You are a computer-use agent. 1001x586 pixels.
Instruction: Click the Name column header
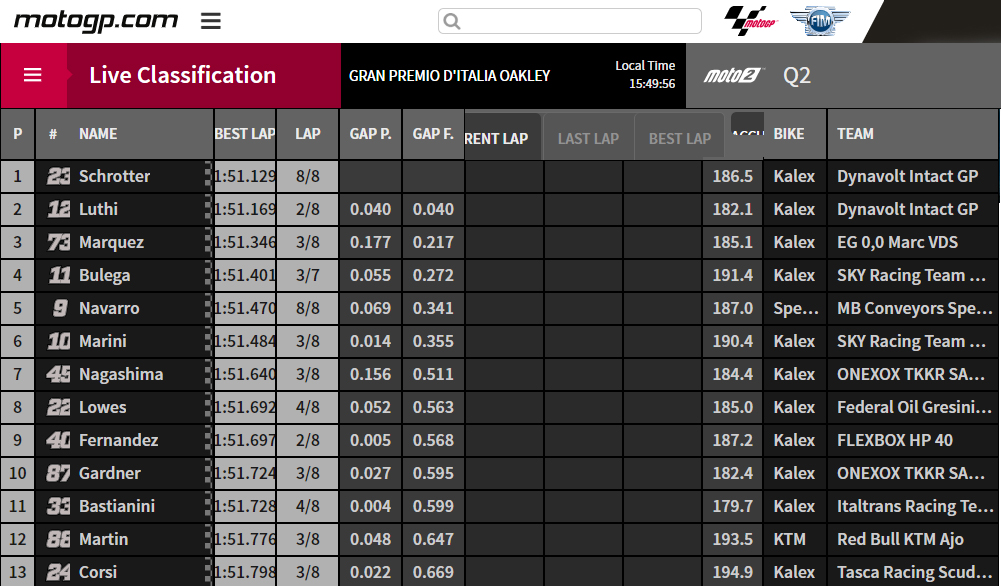[x=98, y=134]
